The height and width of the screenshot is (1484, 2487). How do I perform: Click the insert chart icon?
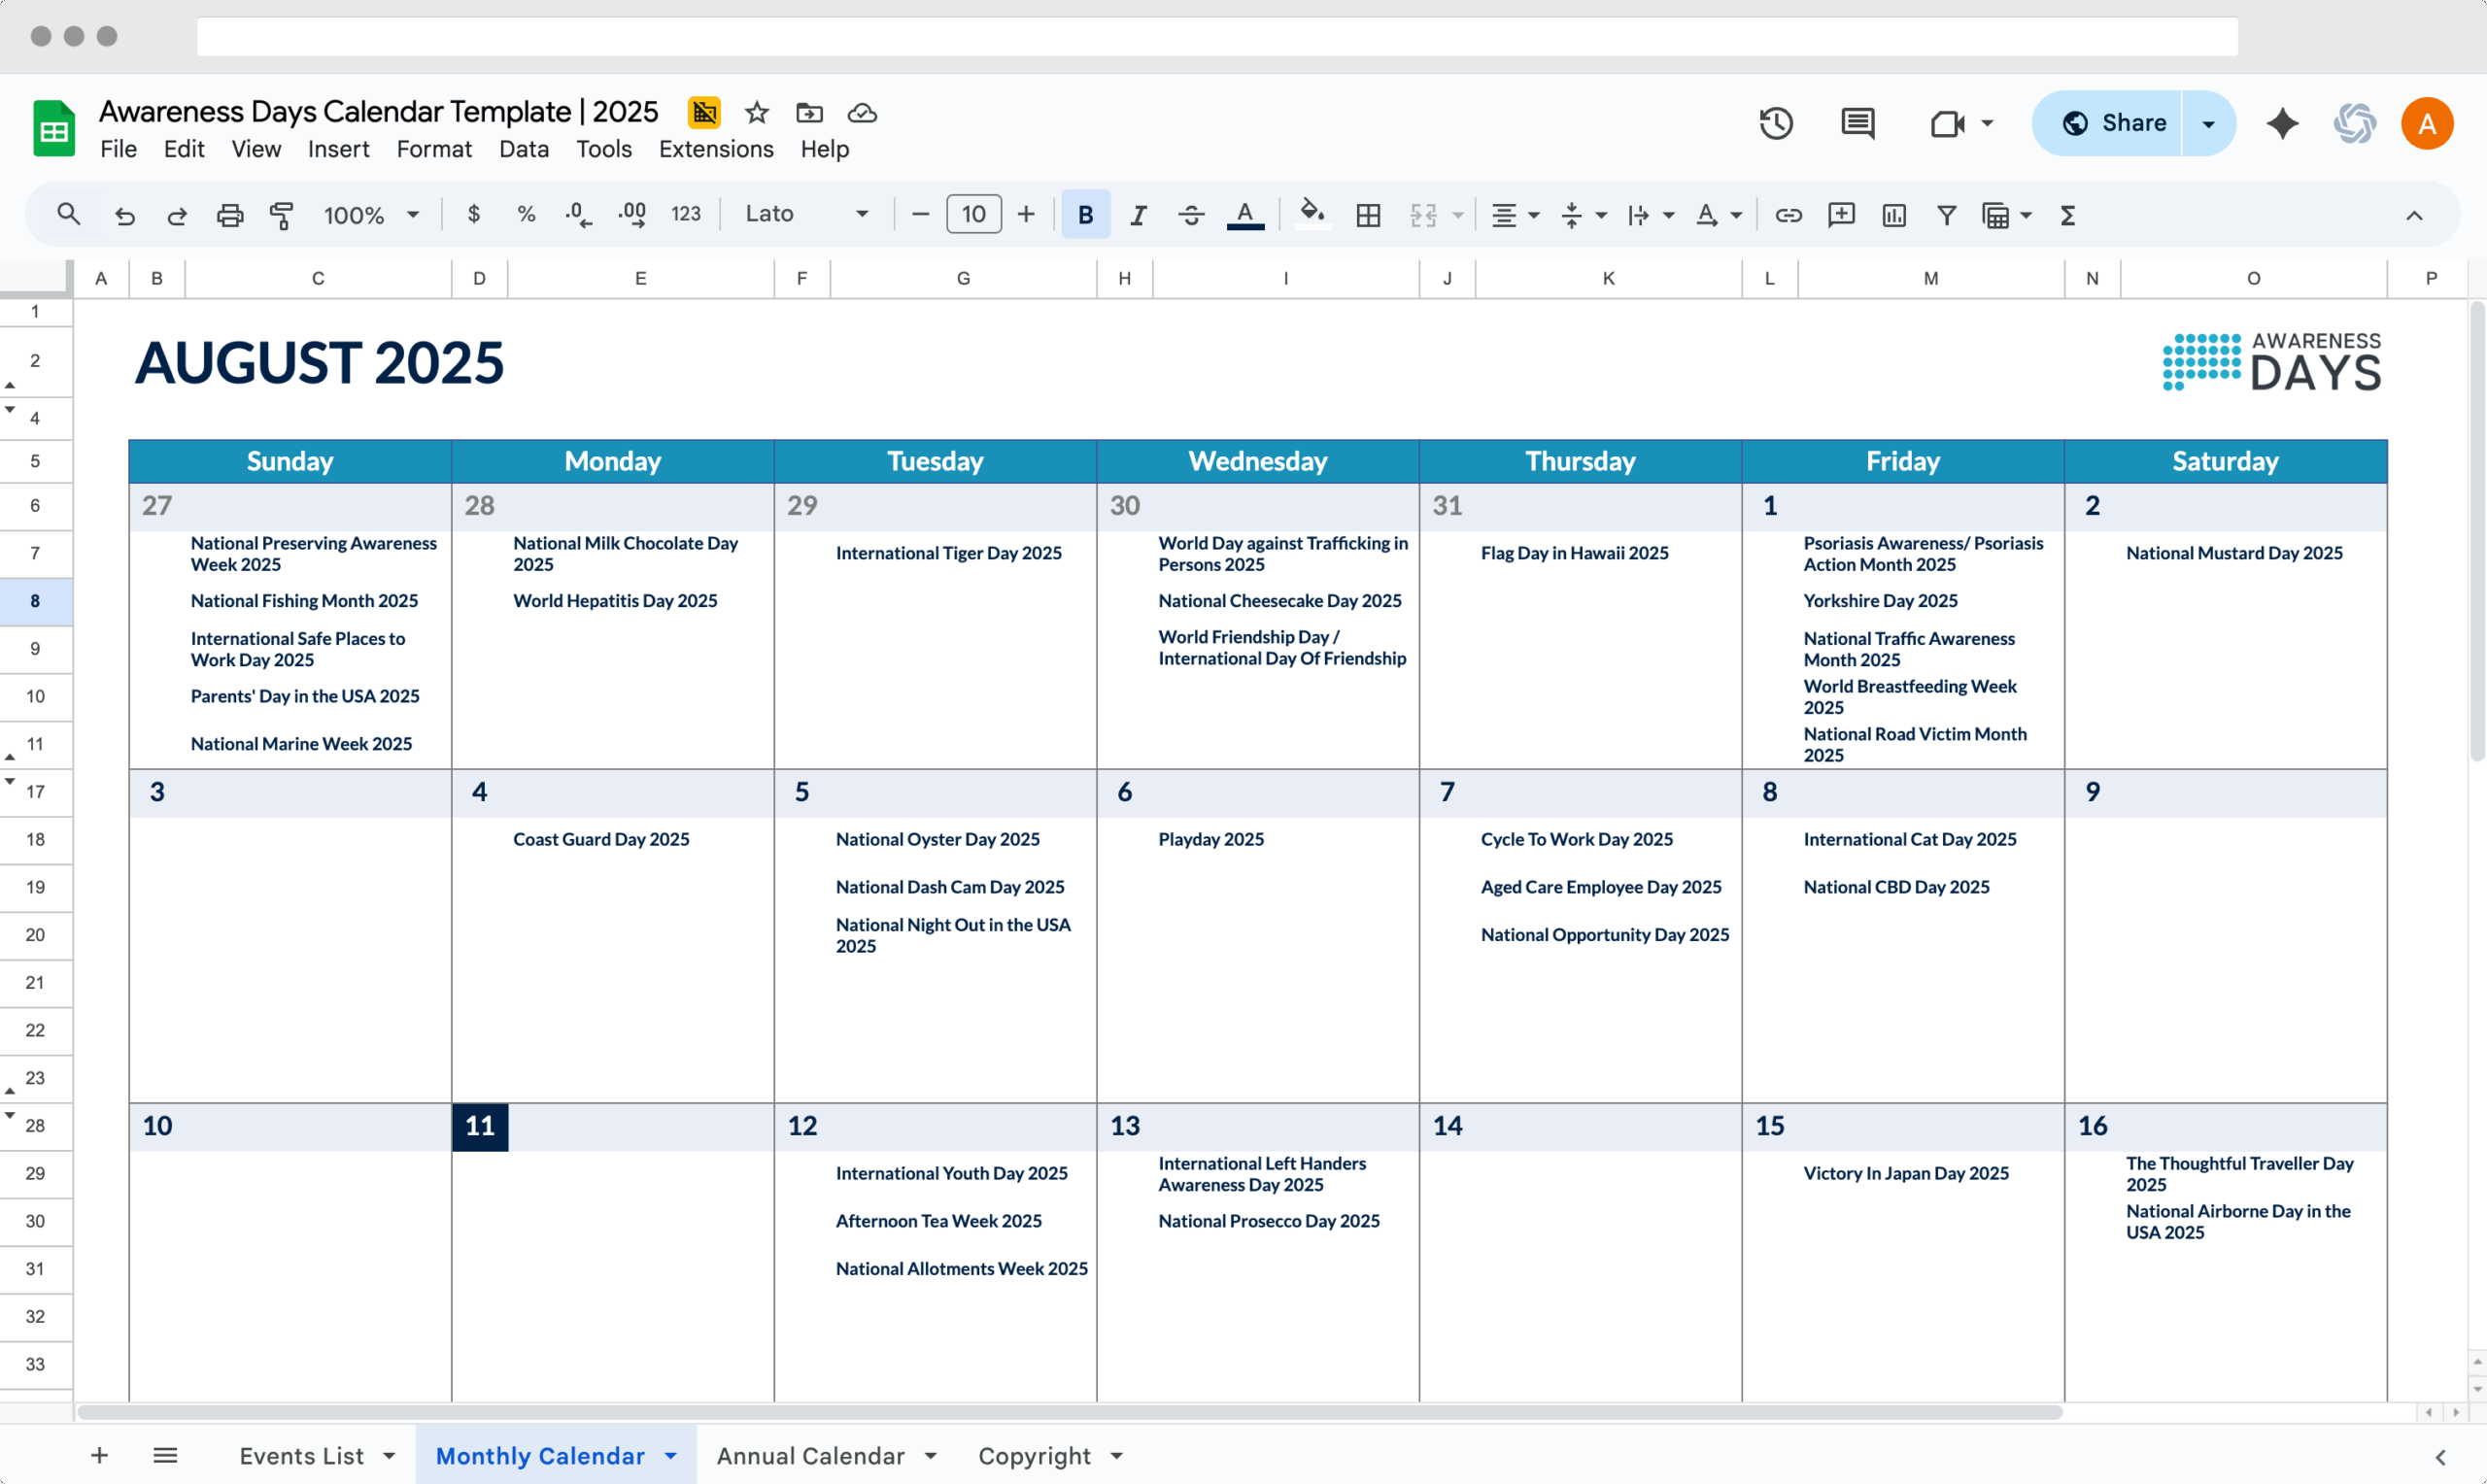[1893, 215]
